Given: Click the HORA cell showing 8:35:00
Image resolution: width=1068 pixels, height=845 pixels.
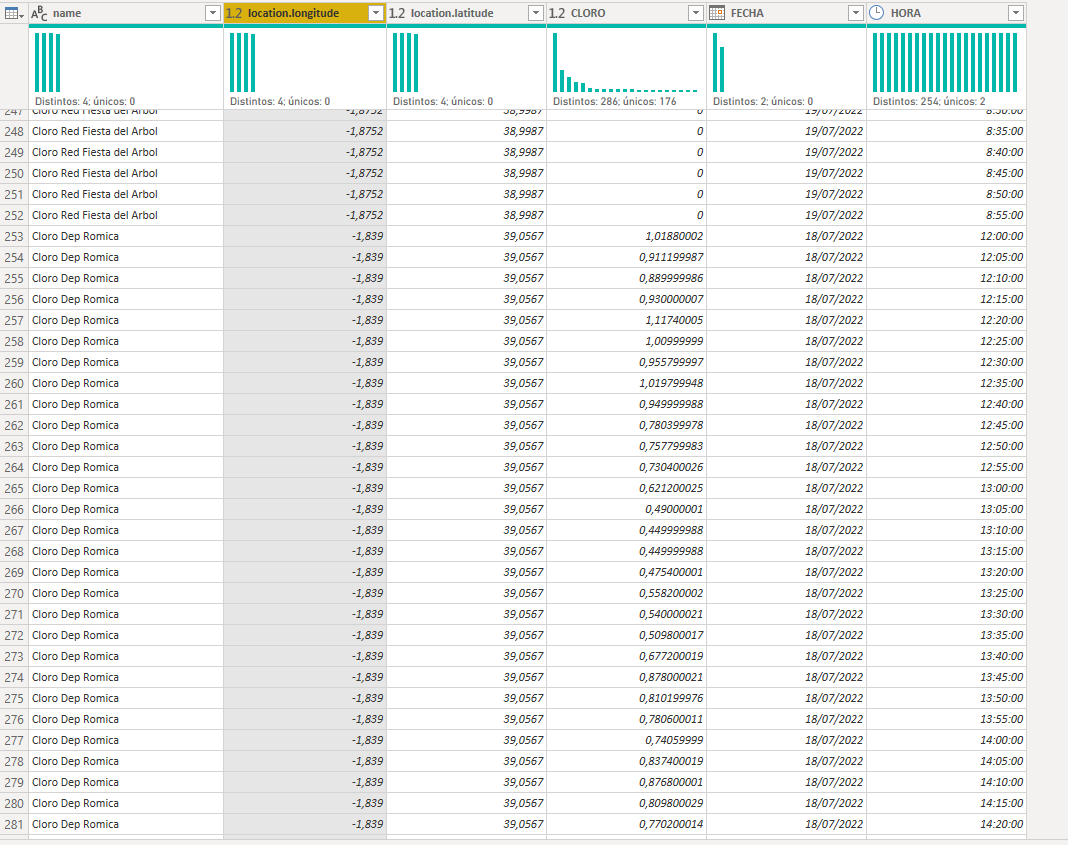Looking at the screenshot, I should pyautogui.click(x=947, y=131).
